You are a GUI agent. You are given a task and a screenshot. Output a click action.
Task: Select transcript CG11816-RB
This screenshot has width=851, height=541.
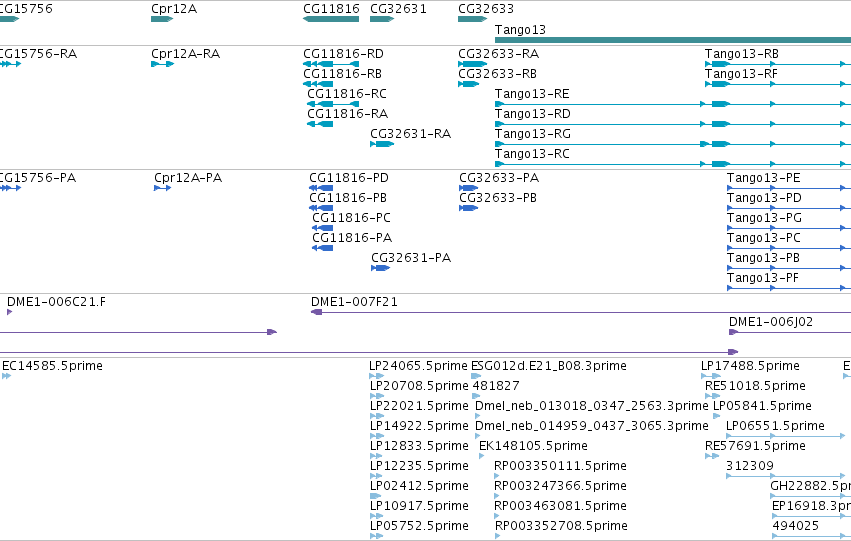pyautogui.click(x=342, y=74)
